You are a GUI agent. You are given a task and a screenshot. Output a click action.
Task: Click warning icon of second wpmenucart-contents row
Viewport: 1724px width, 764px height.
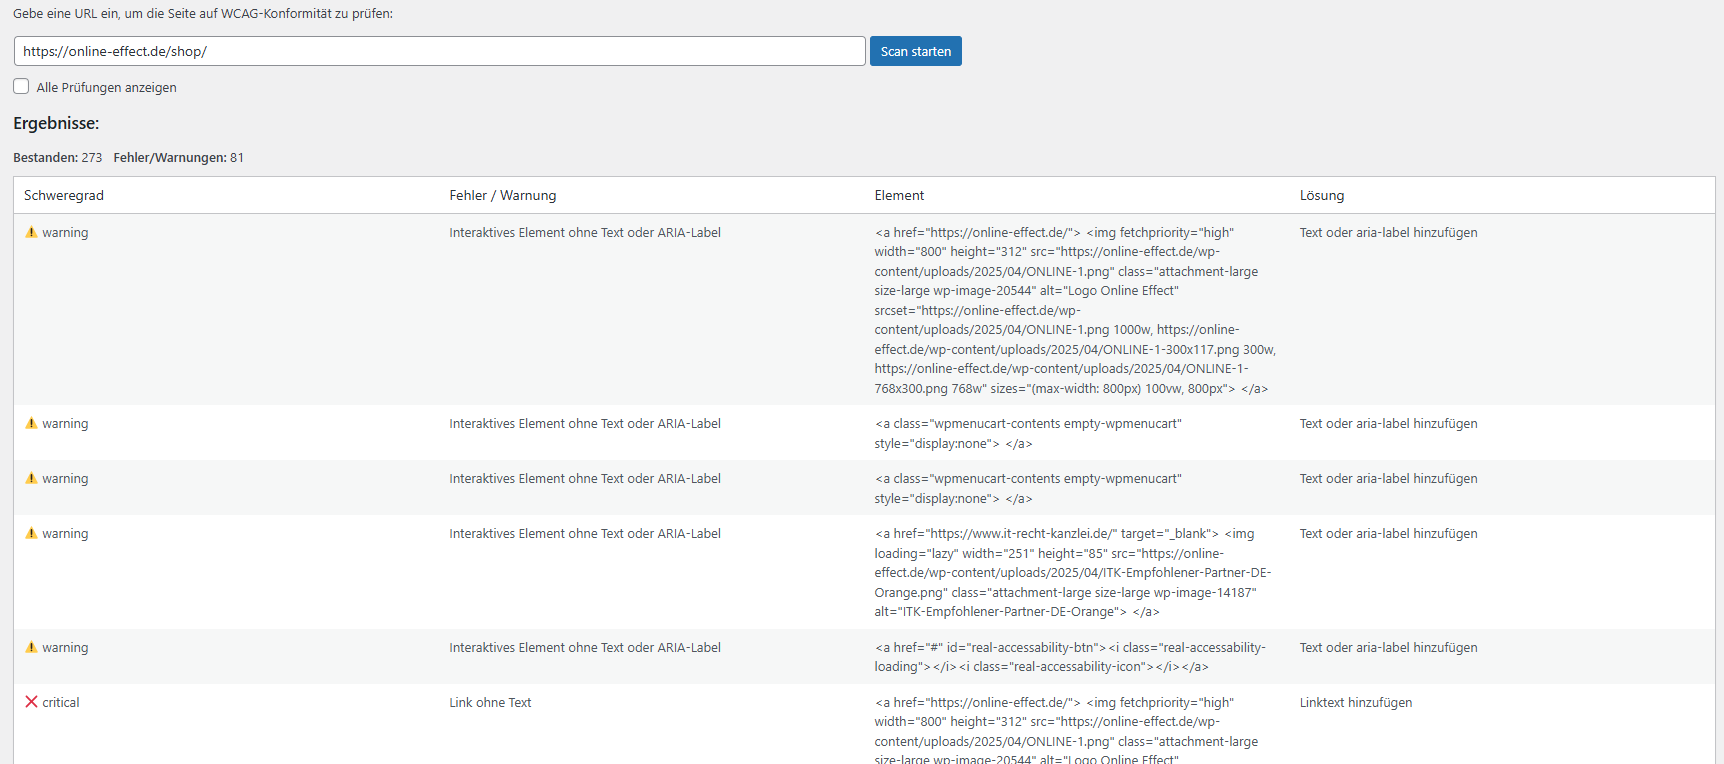(x=31, y=478)
